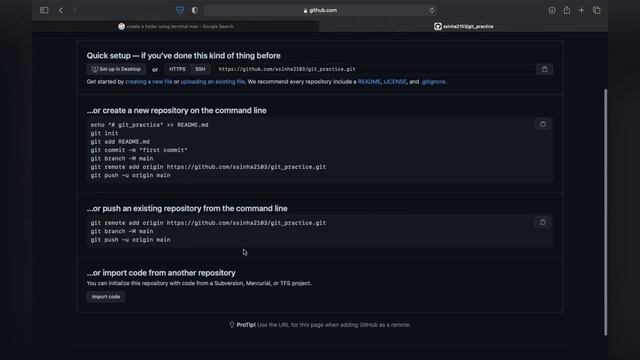This screenshot has width=640, height=360.
Task: Open the creating a new file link
Action: point(149,82)
